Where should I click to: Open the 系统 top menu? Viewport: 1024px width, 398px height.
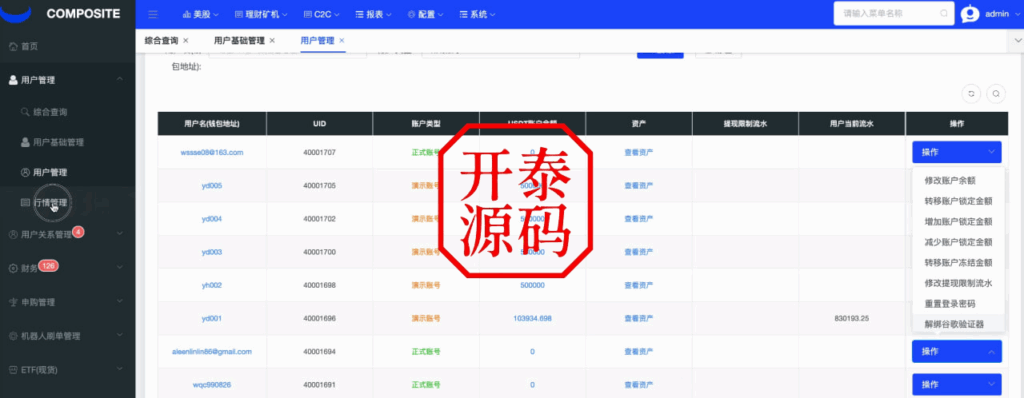pyautogui.click(x=477, y=14)
